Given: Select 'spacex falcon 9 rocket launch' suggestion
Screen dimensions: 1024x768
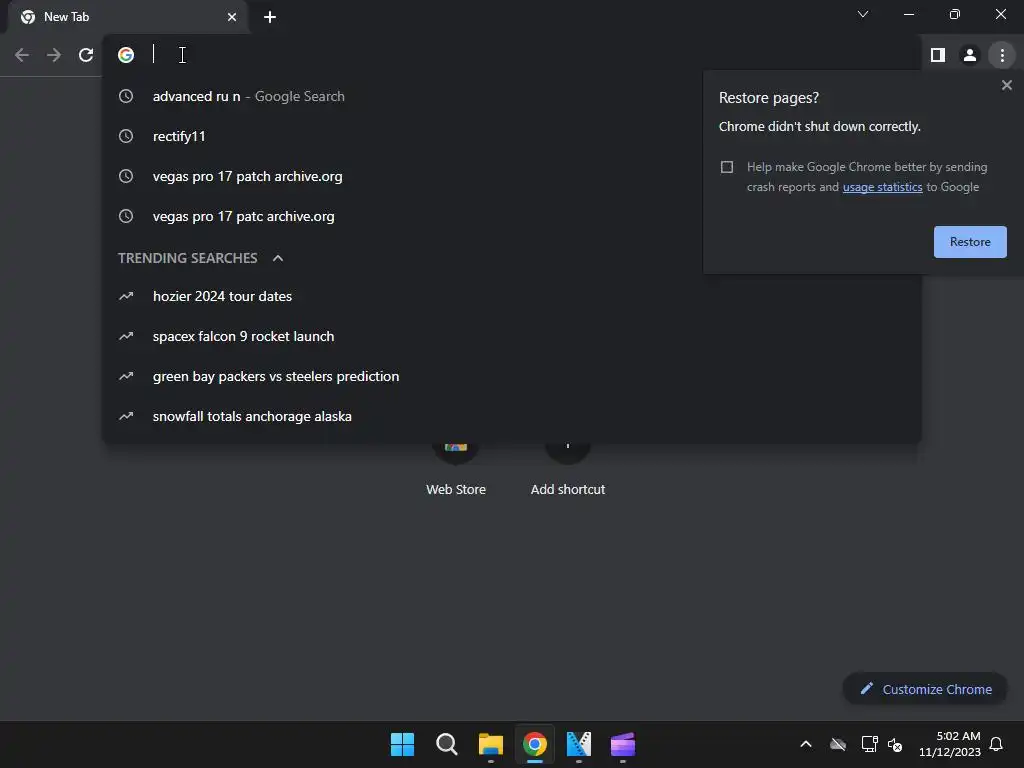Looking at the screenshot, I should (x=511, y=336).
